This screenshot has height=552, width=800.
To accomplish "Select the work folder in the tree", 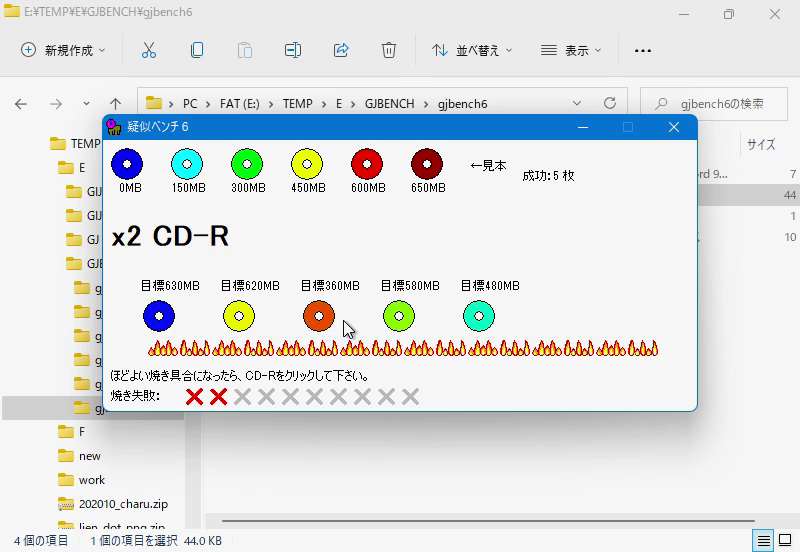I will point(82,480).
